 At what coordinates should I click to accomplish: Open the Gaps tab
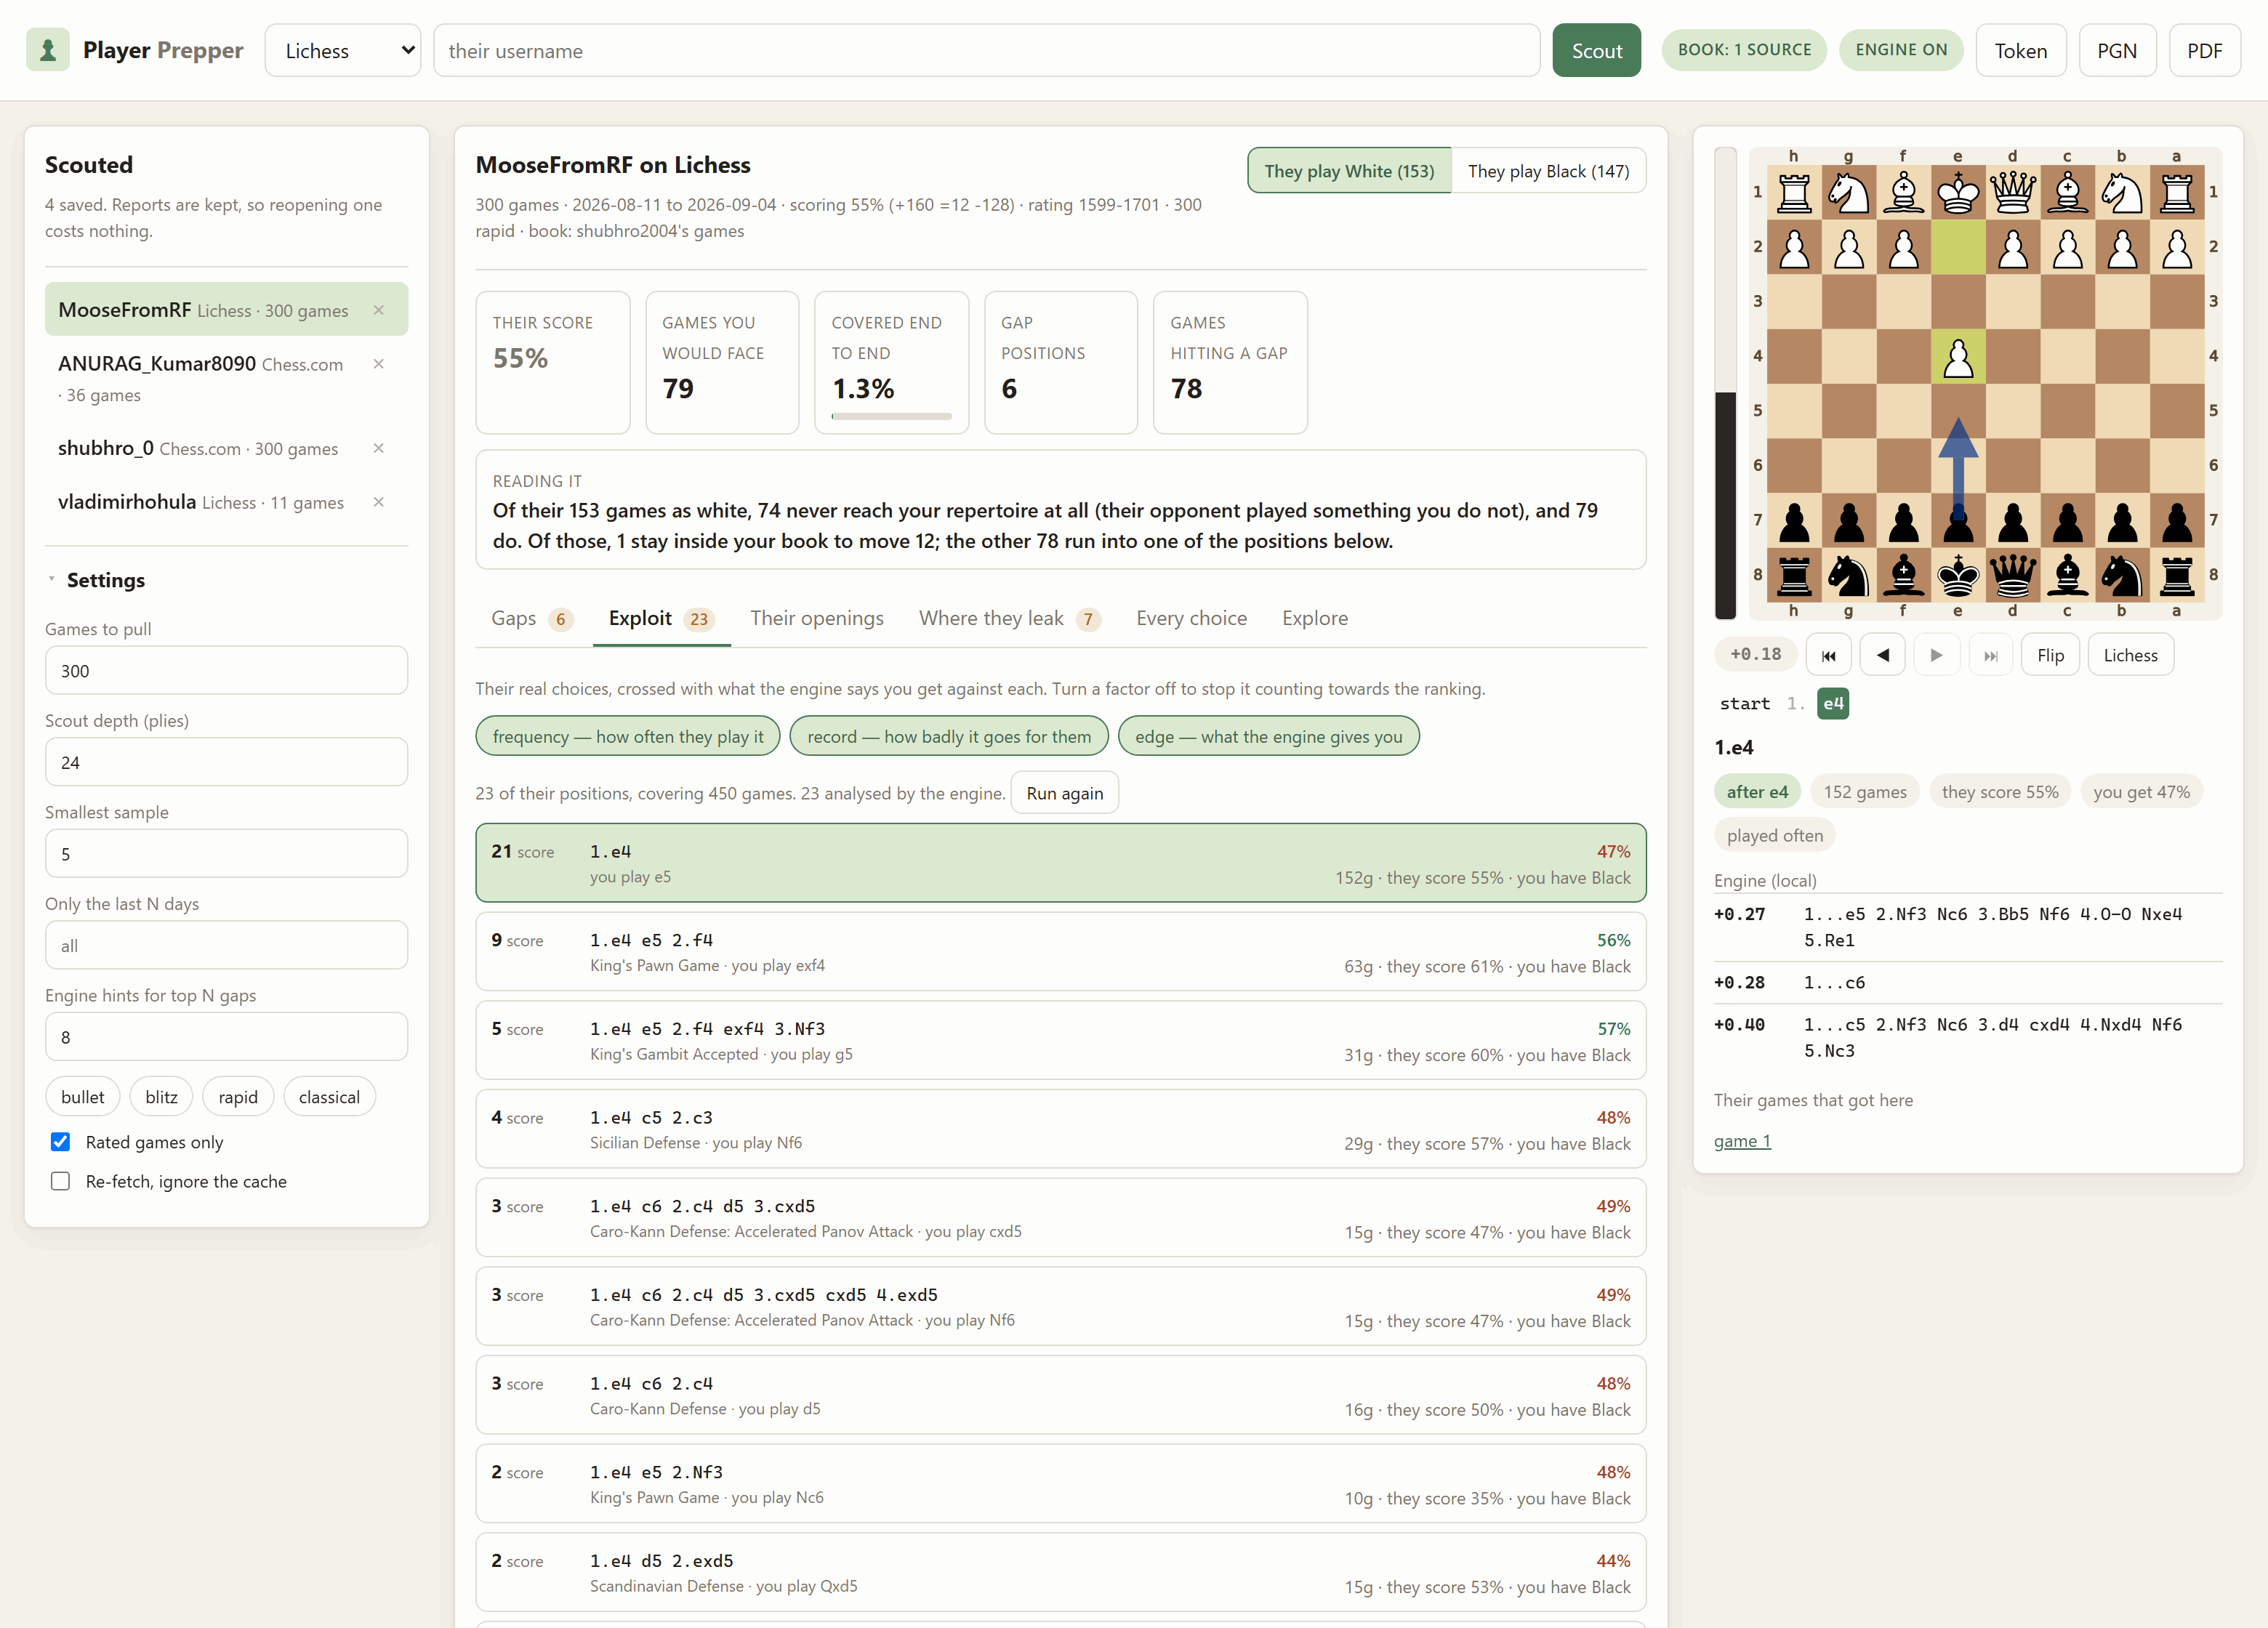click(532, 619)
